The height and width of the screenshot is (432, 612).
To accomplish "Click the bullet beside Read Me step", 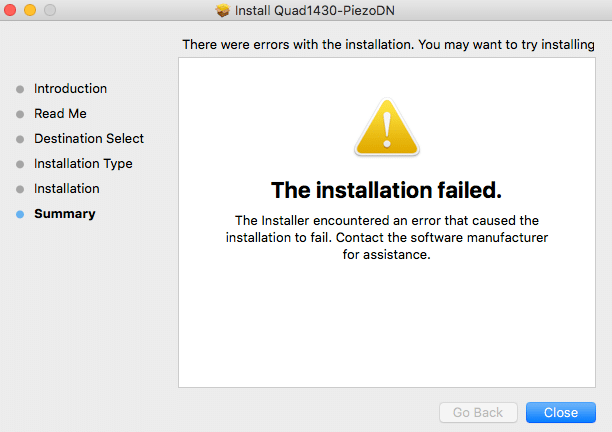I will (x=20, y=114).
